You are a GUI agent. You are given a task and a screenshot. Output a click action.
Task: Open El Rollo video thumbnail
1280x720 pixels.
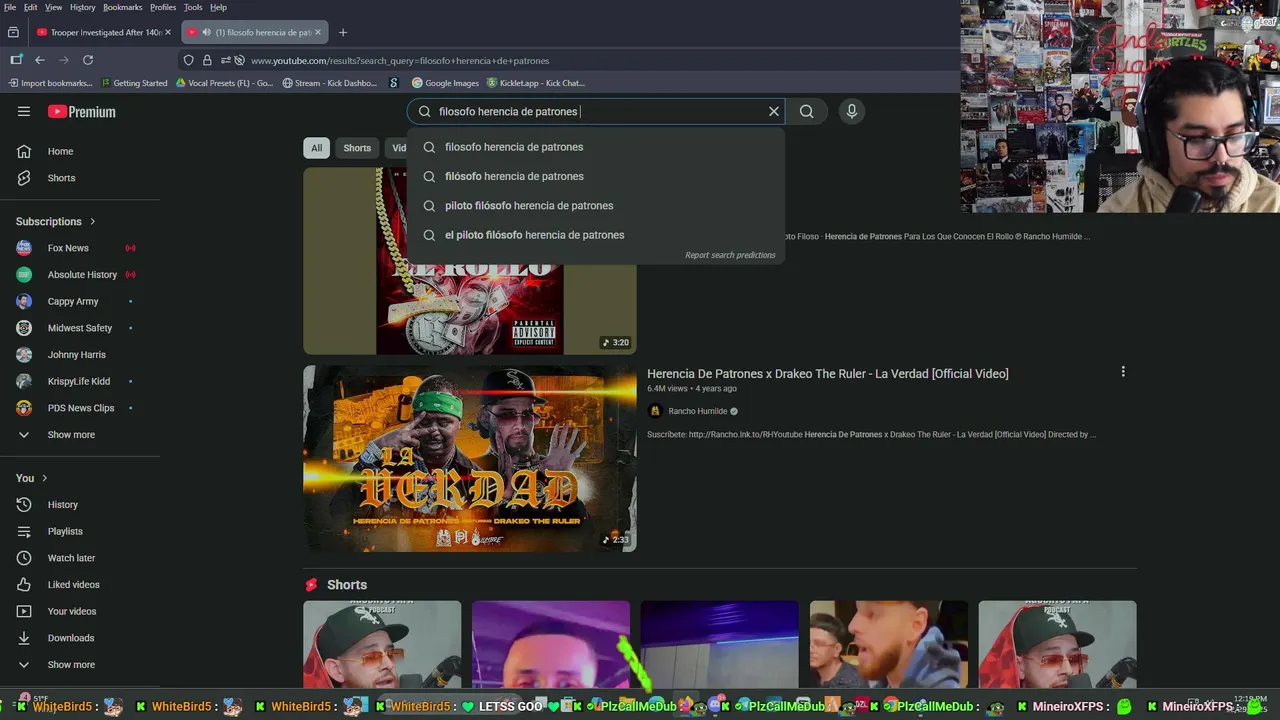470,310
